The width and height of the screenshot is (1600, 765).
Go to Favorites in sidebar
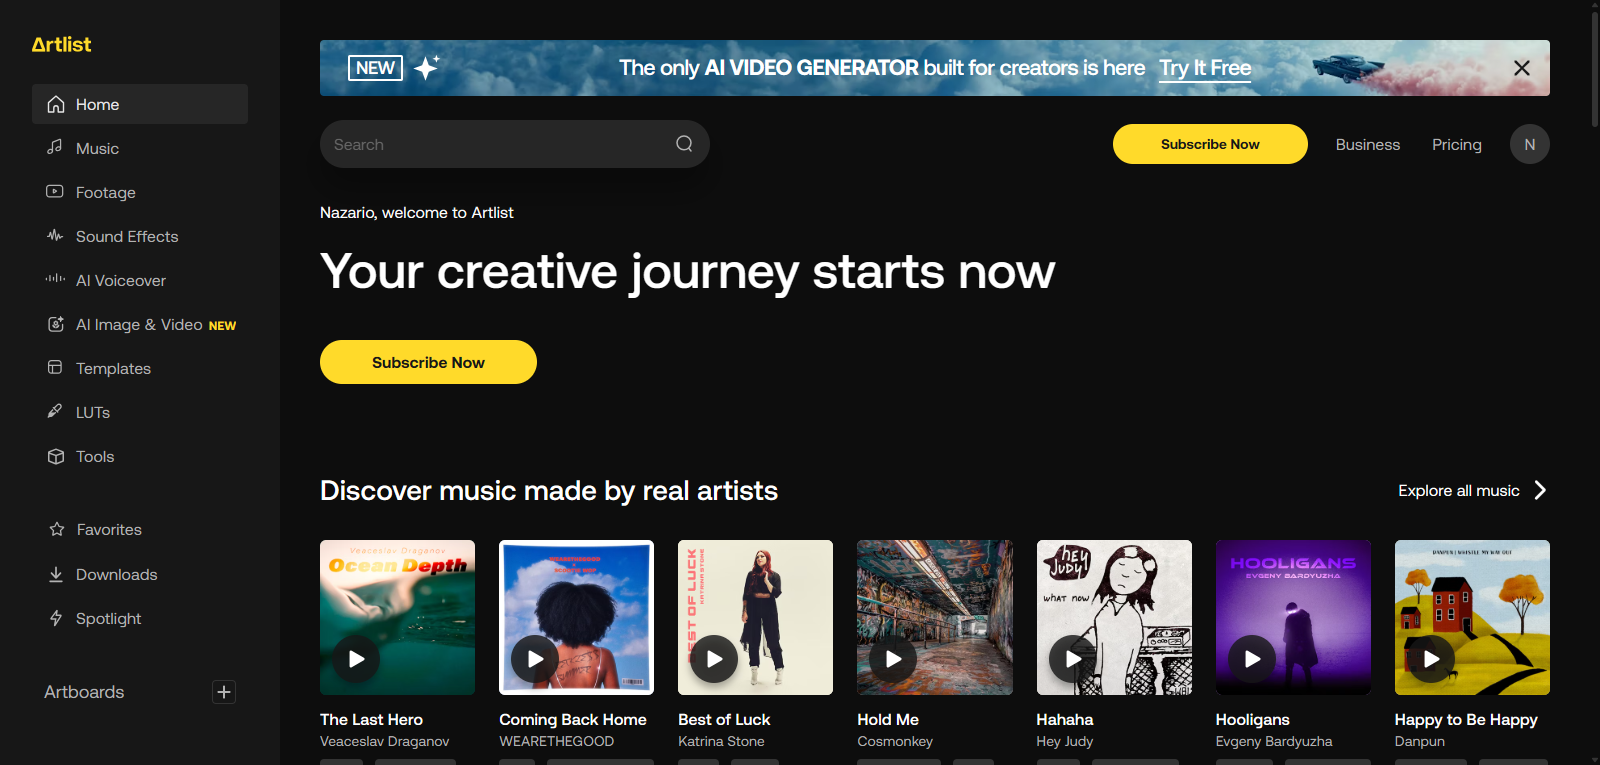tap(140, 529)
